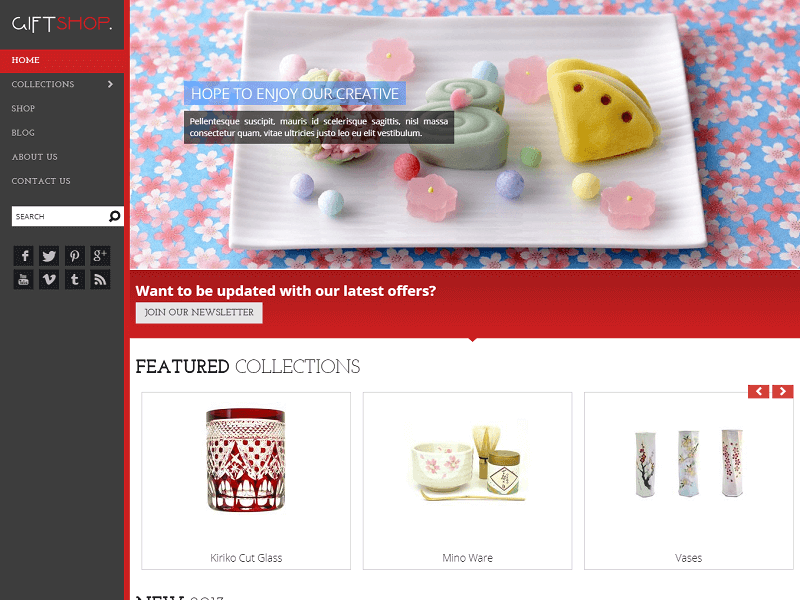Show previous featured collections

[x=759, y=391]
